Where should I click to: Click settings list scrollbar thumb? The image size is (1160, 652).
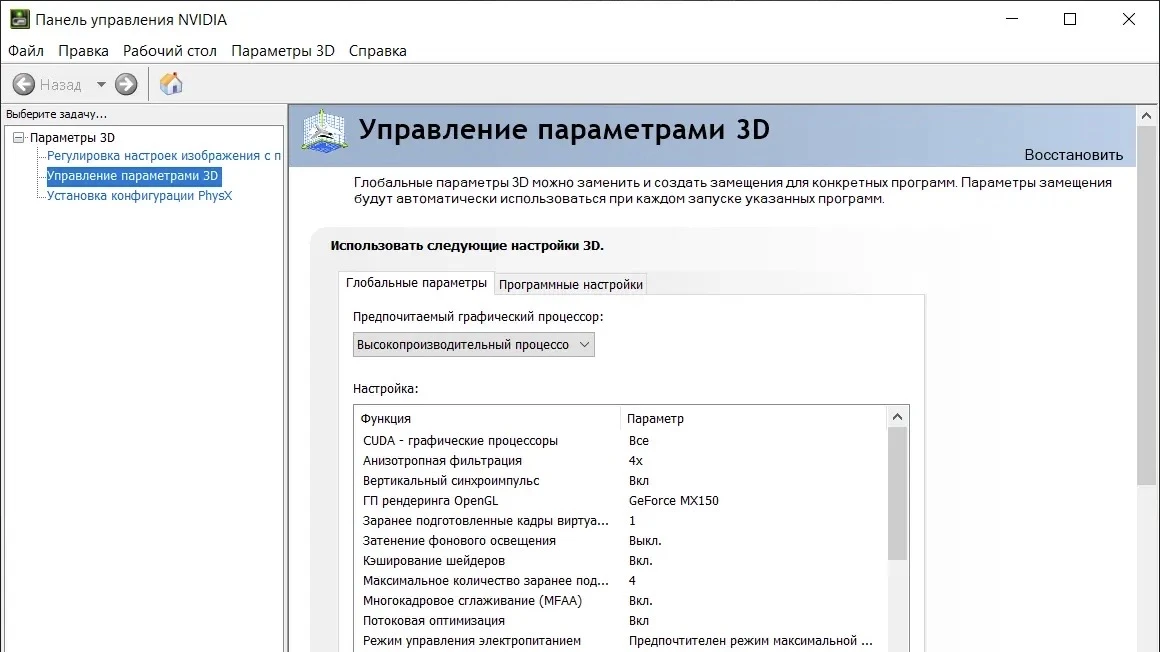[x=897, y=494]
